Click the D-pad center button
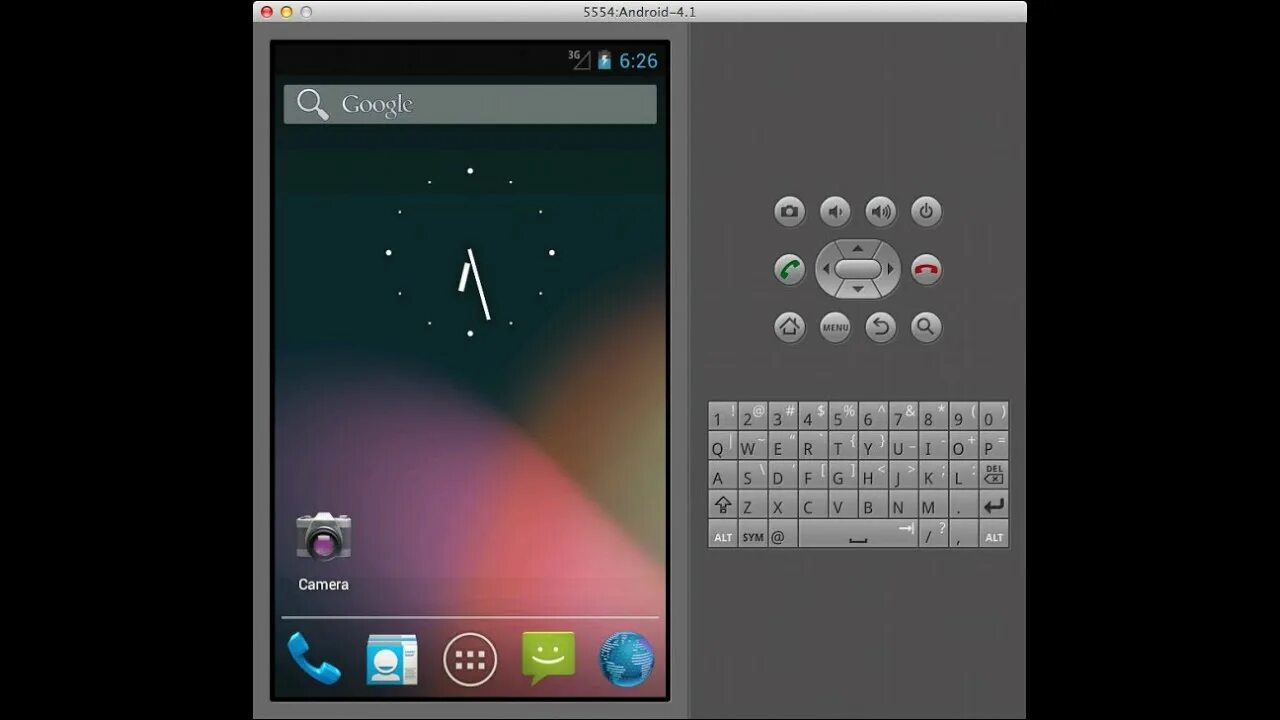 tap(858, 269)
